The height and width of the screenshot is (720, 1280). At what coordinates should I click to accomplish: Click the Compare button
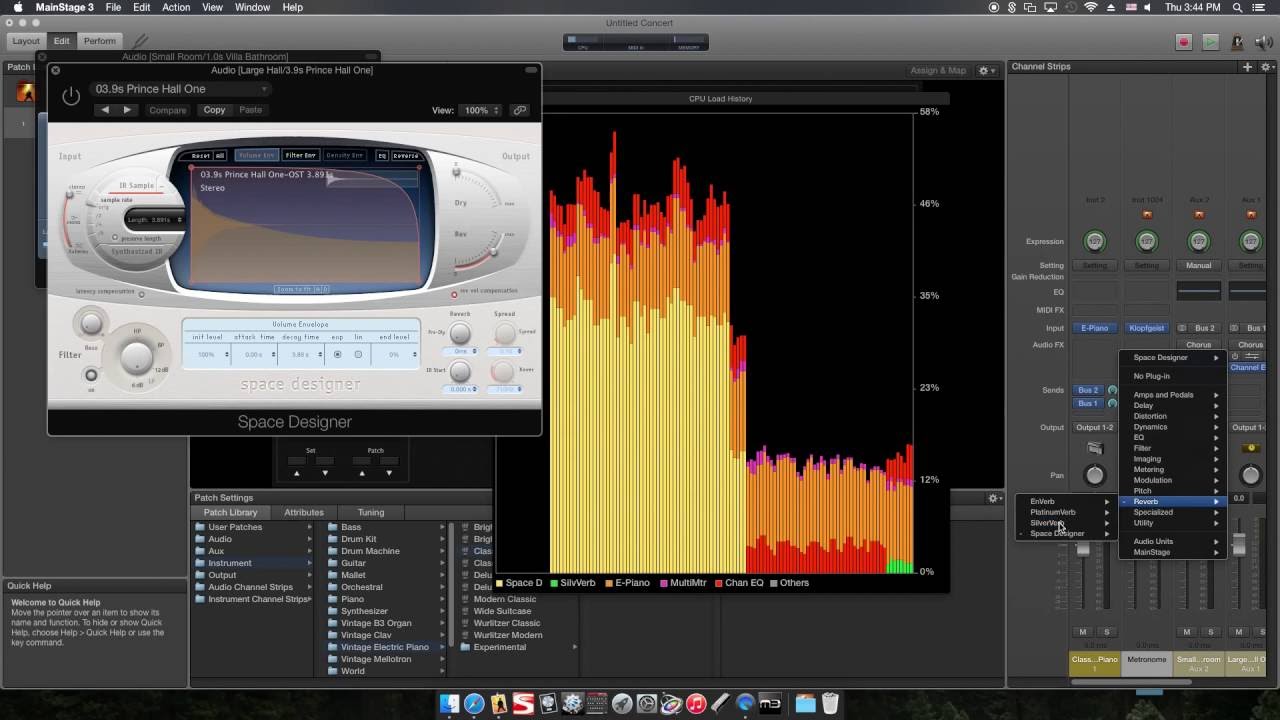[168, 110]
